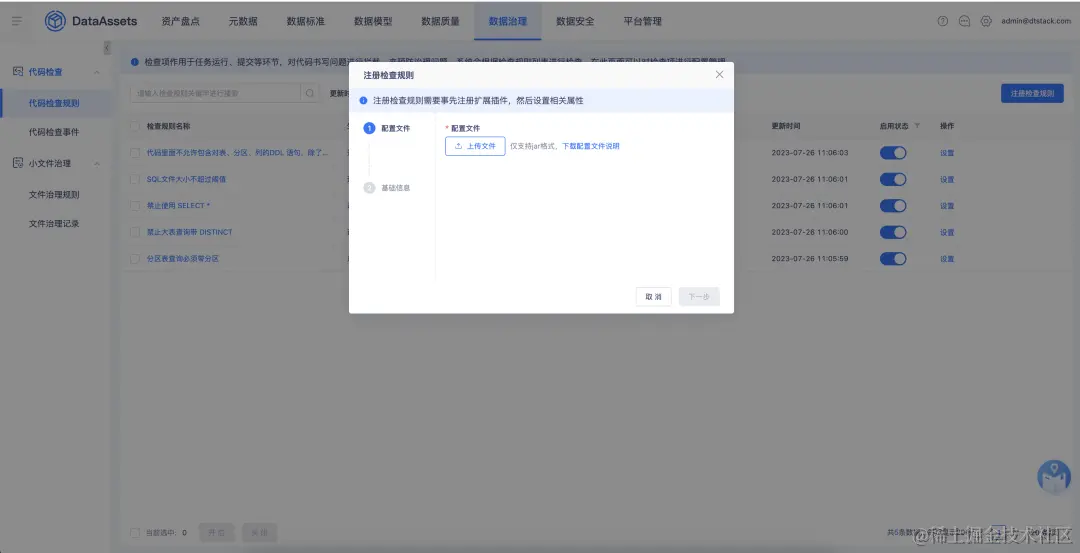This screenshot has width=1080, height=553.
Task: Open the floating assistant map icon
Action: (1054, 477)
